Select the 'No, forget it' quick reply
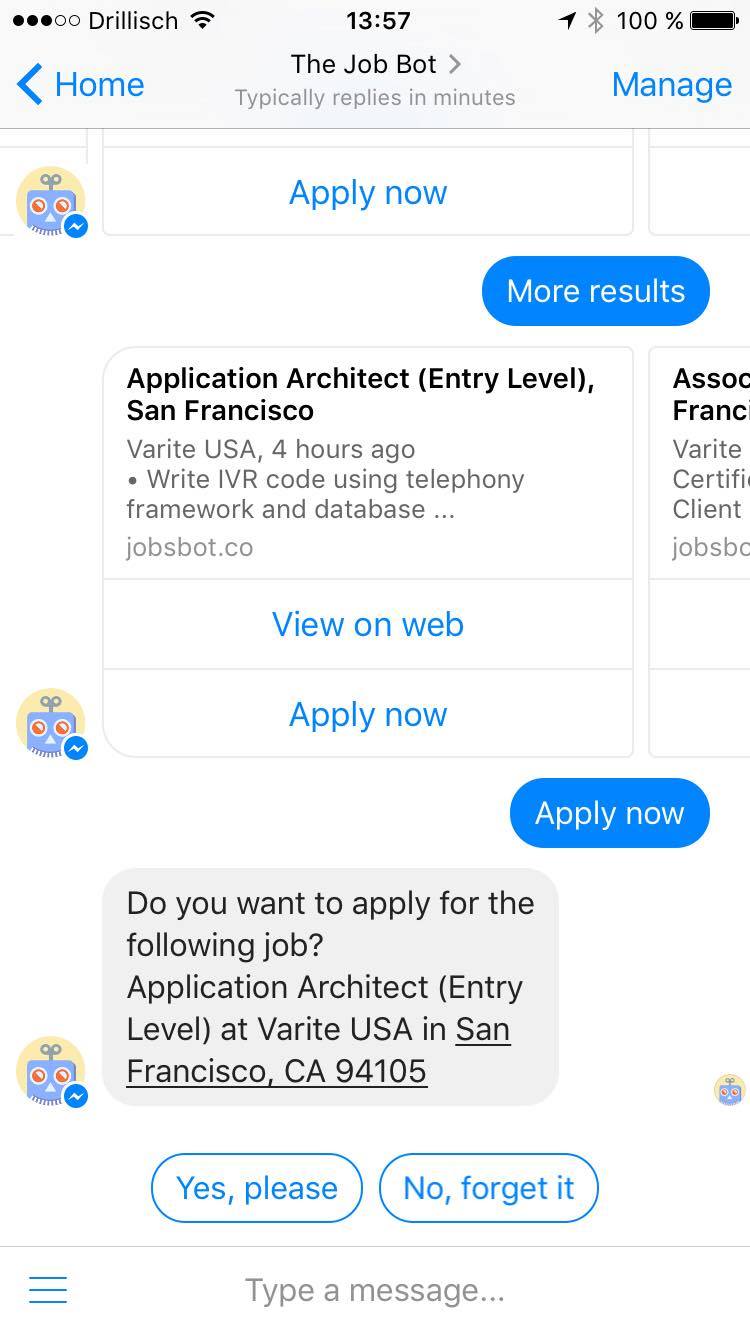This screenshot has width=750, height=1334. click(488, 1188)
